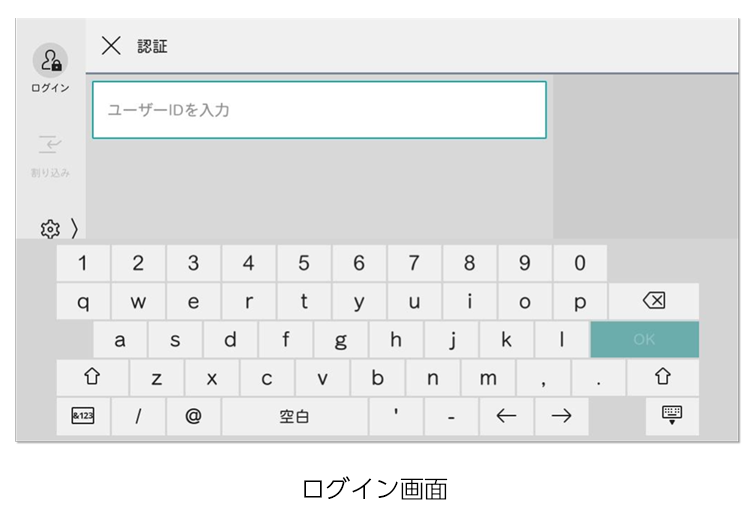Tap the number 4 key
The image size is (750, 525).
pyautogui.click(x=249, y=263)
